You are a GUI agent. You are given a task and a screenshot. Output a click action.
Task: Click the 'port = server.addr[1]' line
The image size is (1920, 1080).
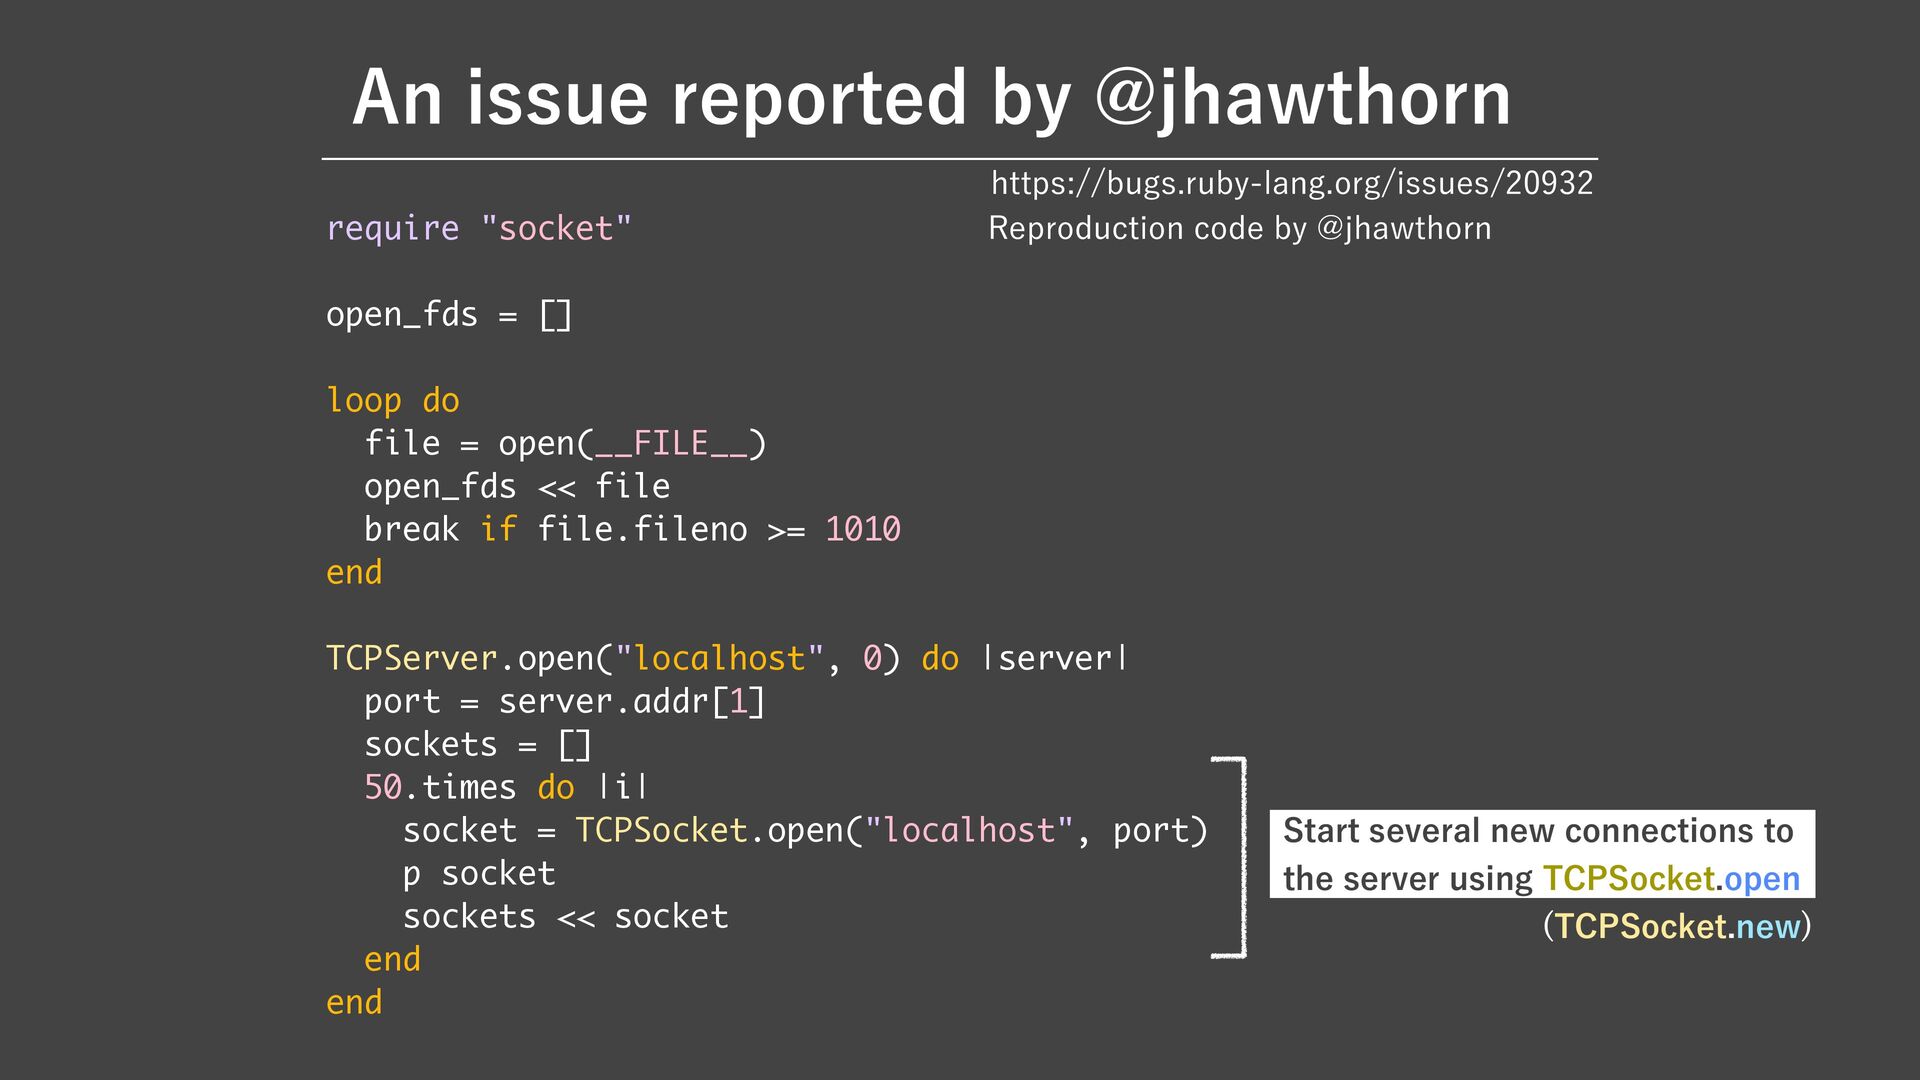pyautogui.click(x=564, y=701)
